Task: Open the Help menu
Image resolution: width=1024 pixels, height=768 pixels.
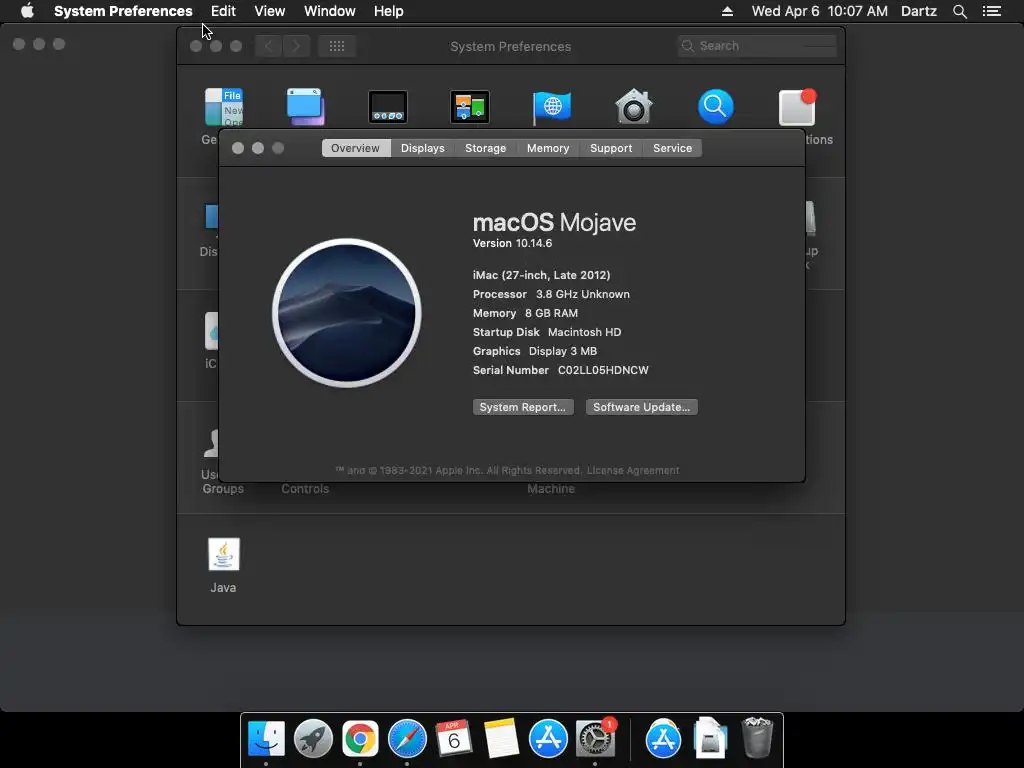Action: point(388,11)
